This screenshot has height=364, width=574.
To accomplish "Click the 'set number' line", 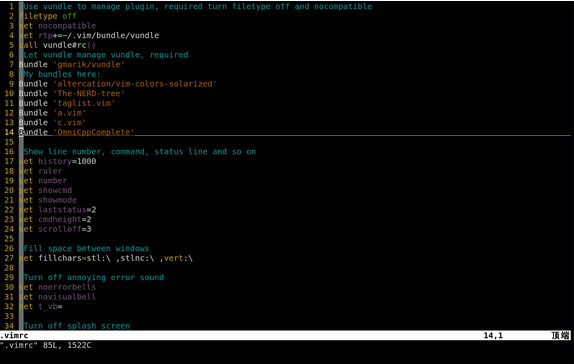I will [x=43, y=181].
